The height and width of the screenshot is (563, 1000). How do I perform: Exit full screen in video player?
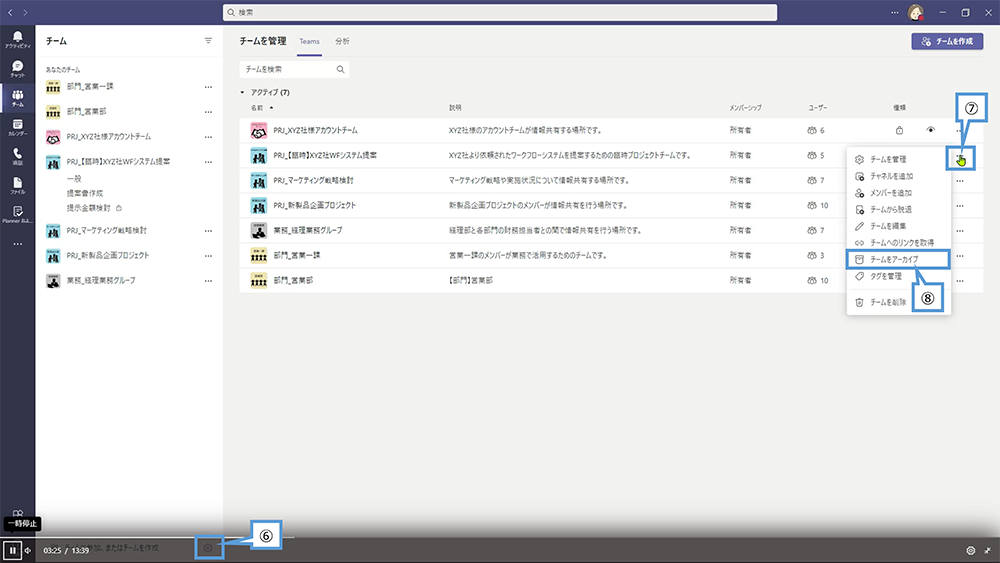[987, 550]
